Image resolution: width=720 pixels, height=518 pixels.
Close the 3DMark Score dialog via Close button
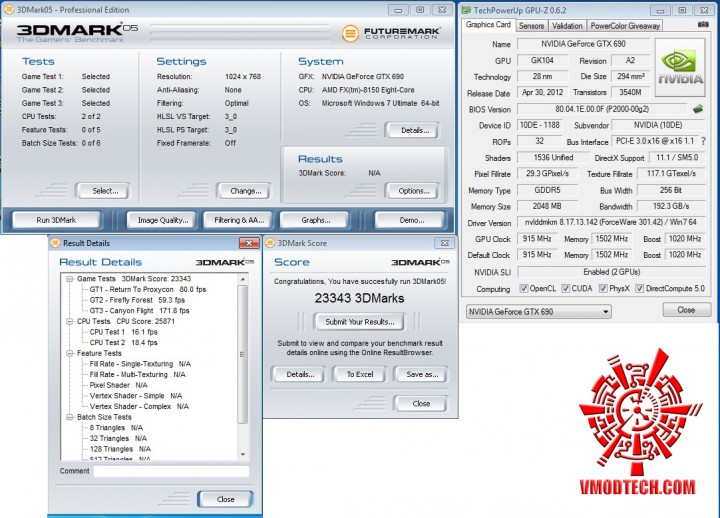pyautogui.click(x=421, y=404)
